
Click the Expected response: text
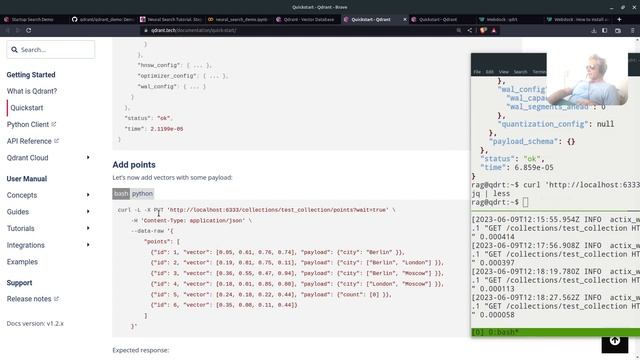141,350
